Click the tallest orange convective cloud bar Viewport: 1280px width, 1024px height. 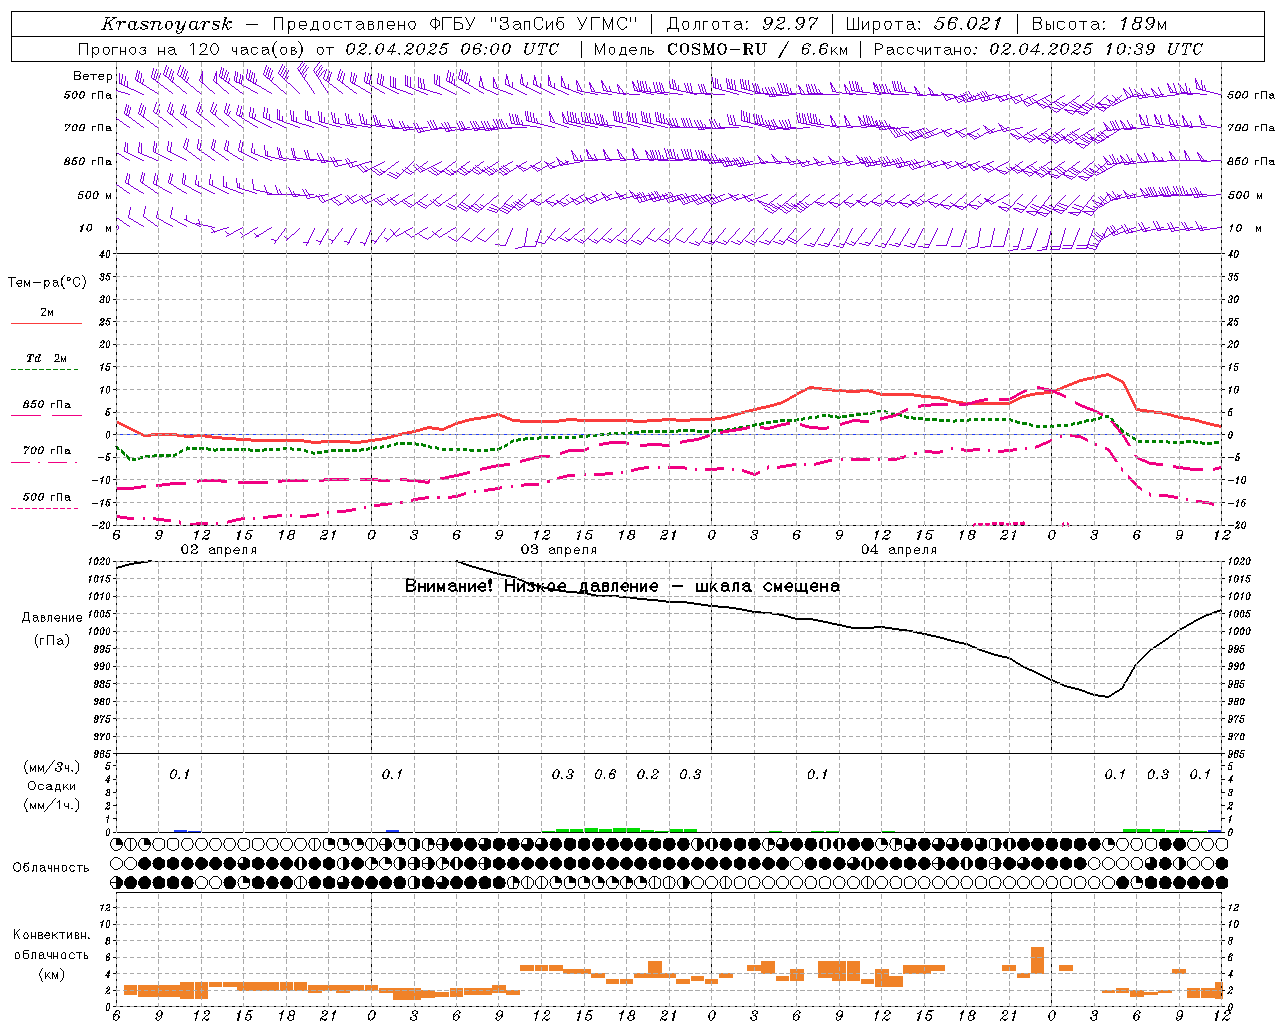click(1037, 960)
